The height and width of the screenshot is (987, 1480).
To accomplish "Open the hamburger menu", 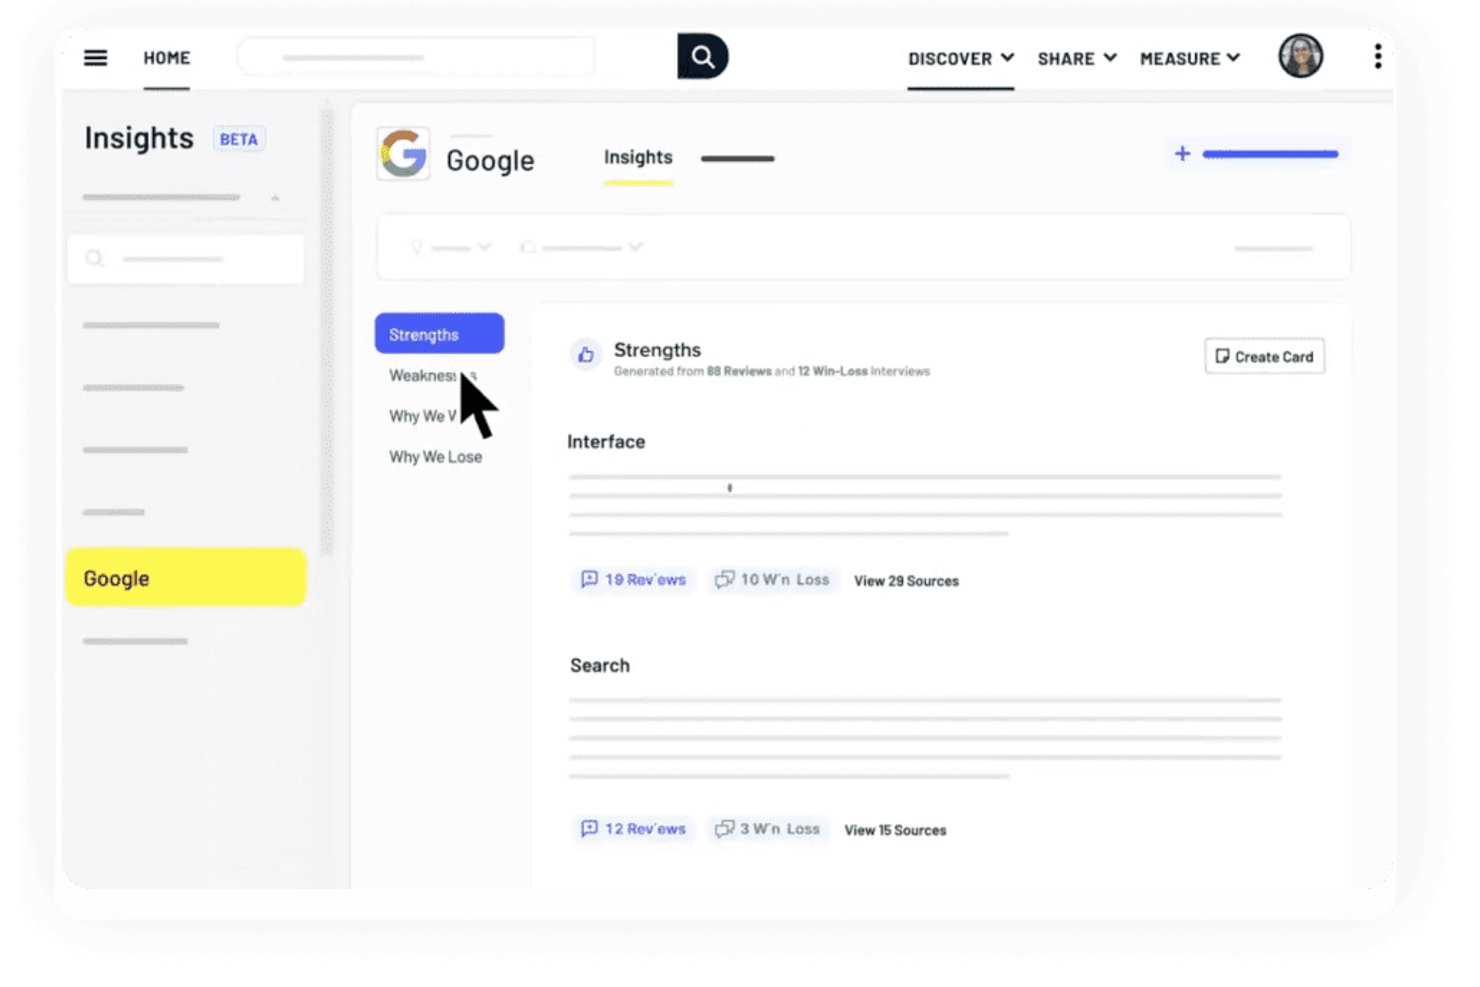I will click(x=95, y=58).
